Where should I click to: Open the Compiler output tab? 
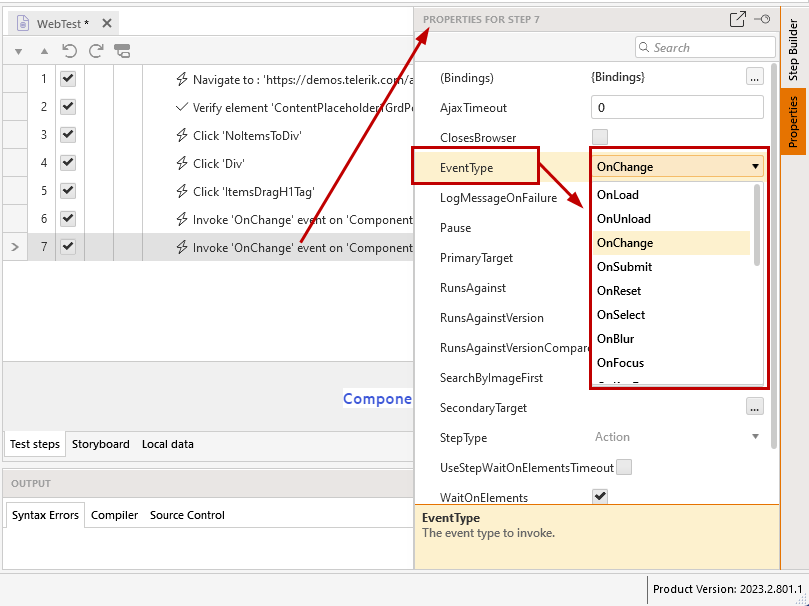tap(113, 515)
